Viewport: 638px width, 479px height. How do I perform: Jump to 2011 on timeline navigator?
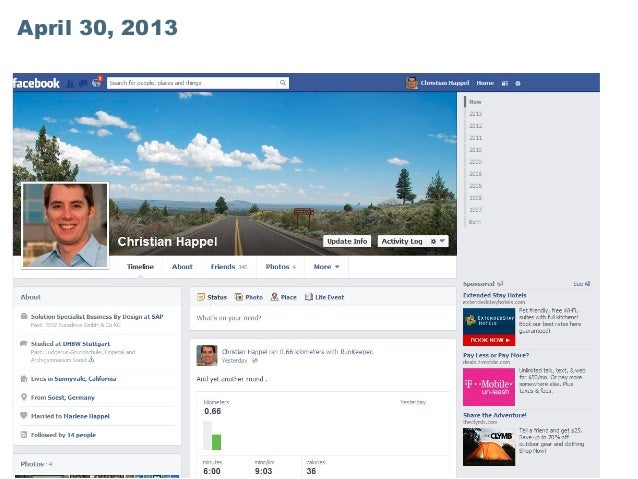tap(475, 138)
